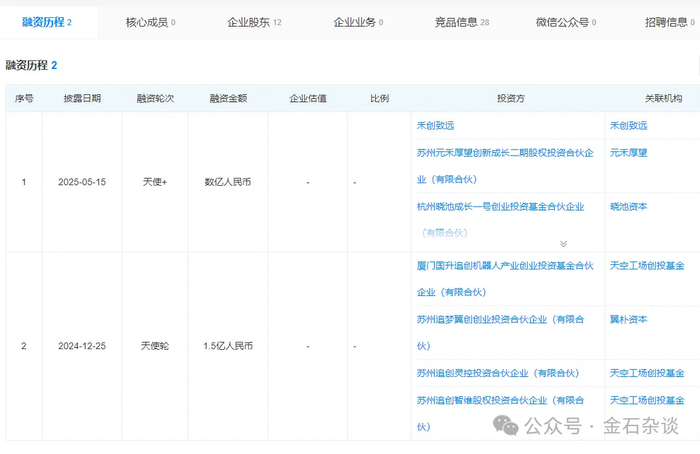700x454 pixels.
Task: Select 比例 column header
Action: [379, 98]
